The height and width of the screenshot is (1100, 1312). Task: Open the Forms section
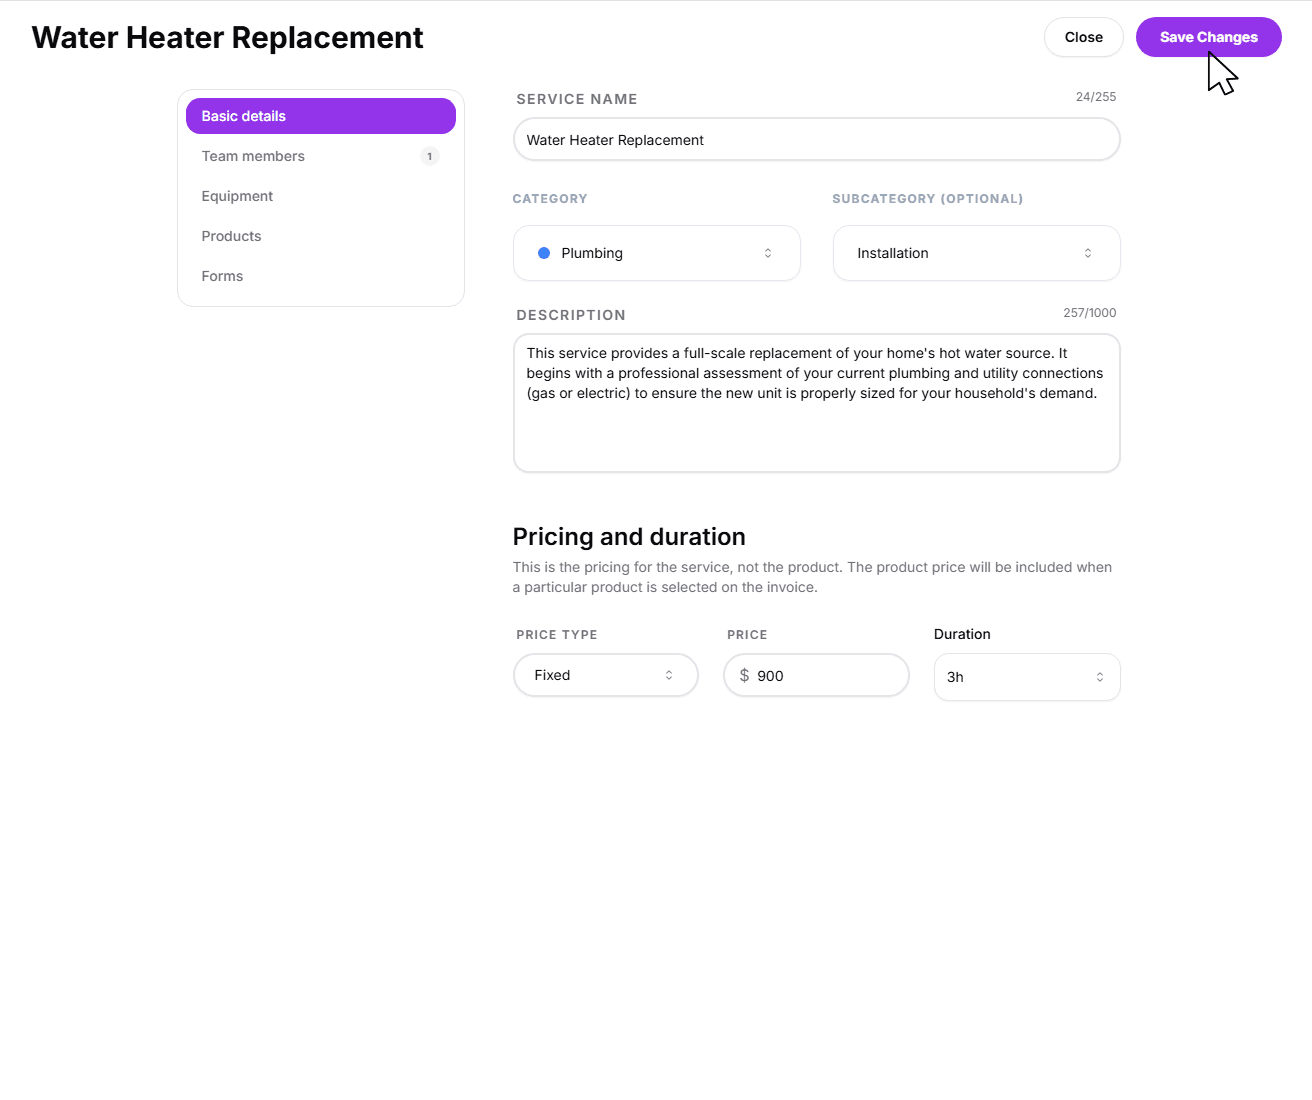[x=222, y=276]
